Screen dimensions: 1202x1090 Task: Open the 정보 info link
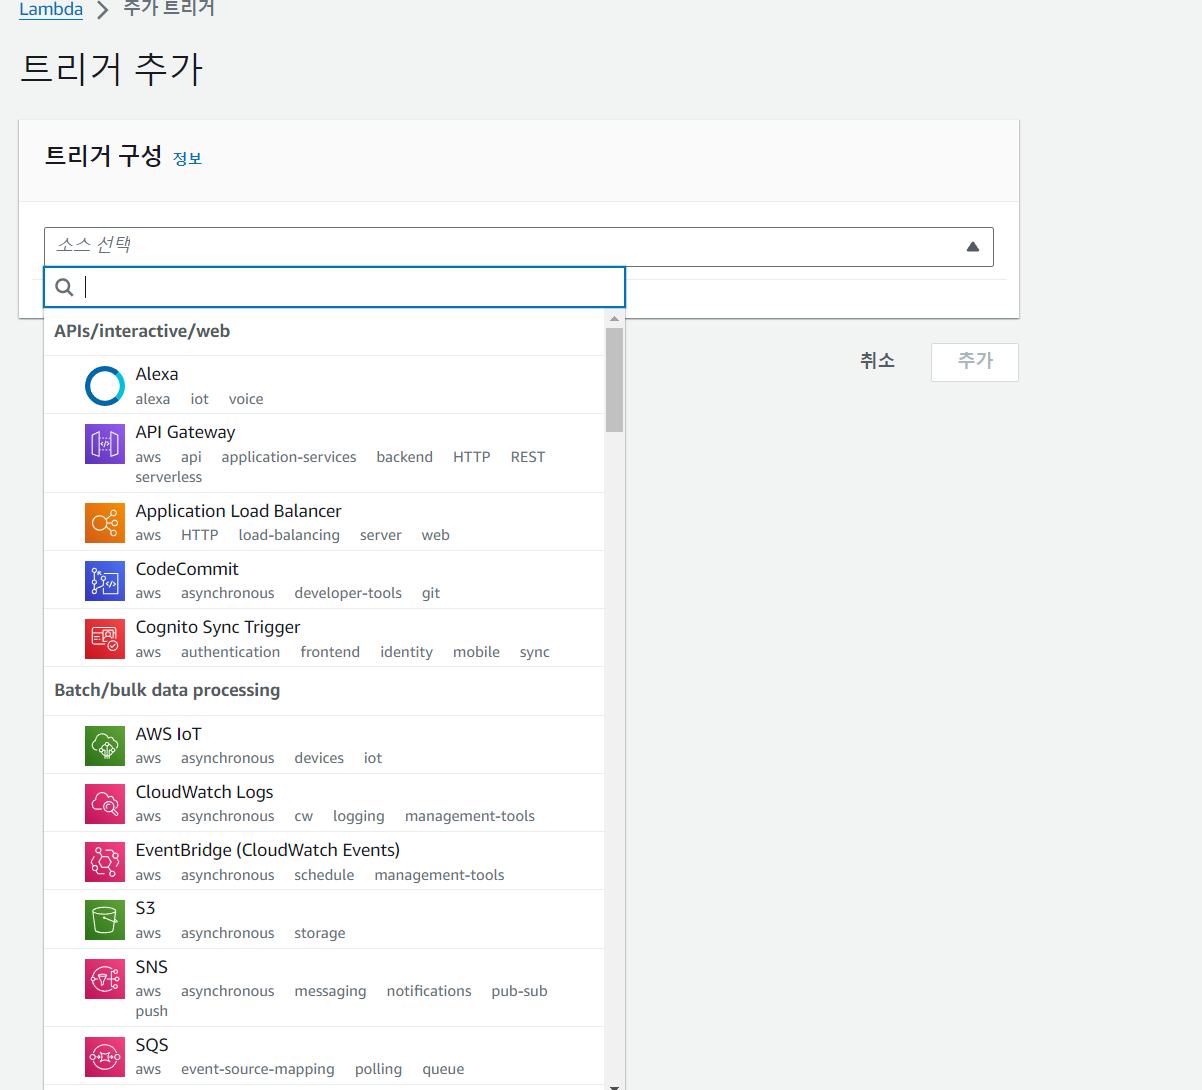tap(187, 158)
